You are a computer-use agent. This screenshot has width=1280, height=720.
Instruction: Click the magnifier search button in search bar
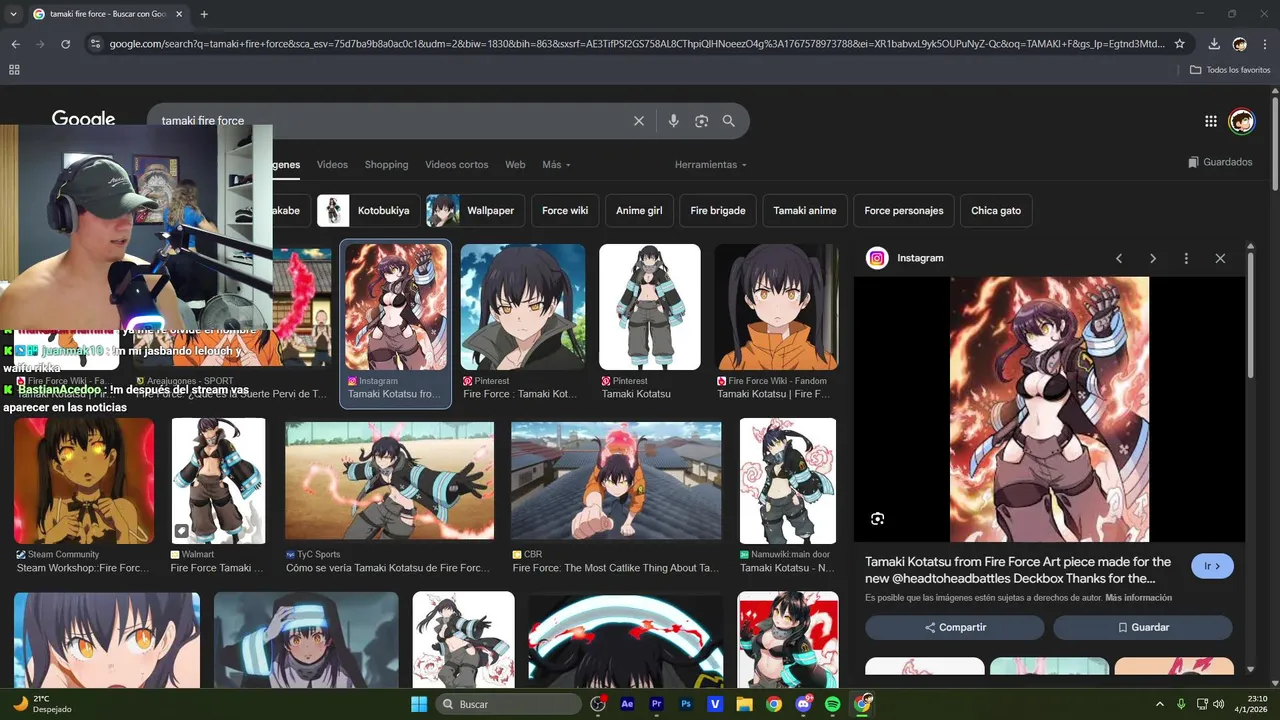coord(729,121)
